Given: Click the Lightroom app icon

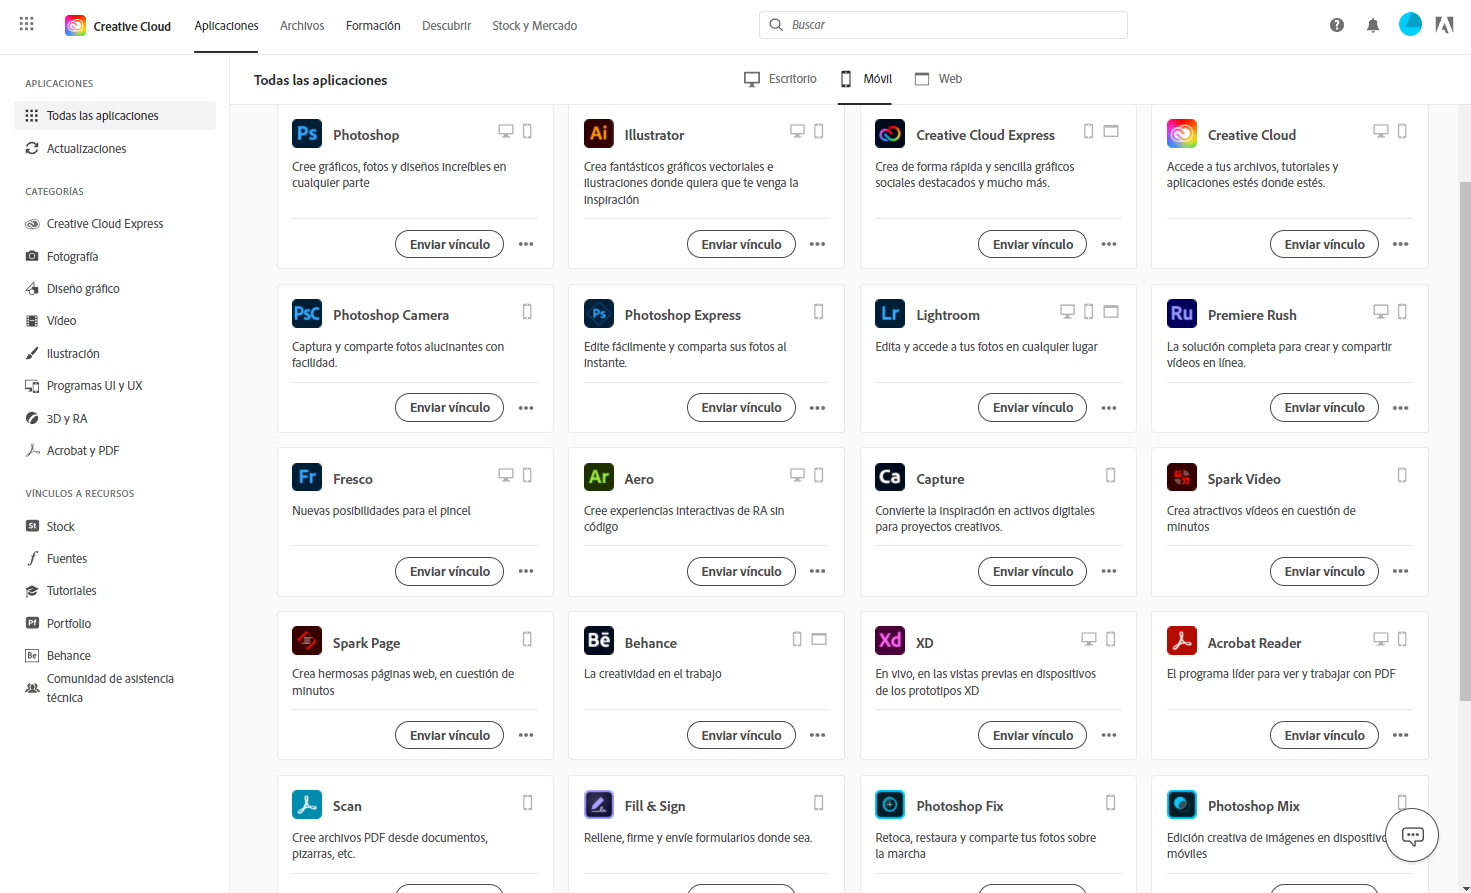Looking at the screenshot, I should tap(890, 313).
